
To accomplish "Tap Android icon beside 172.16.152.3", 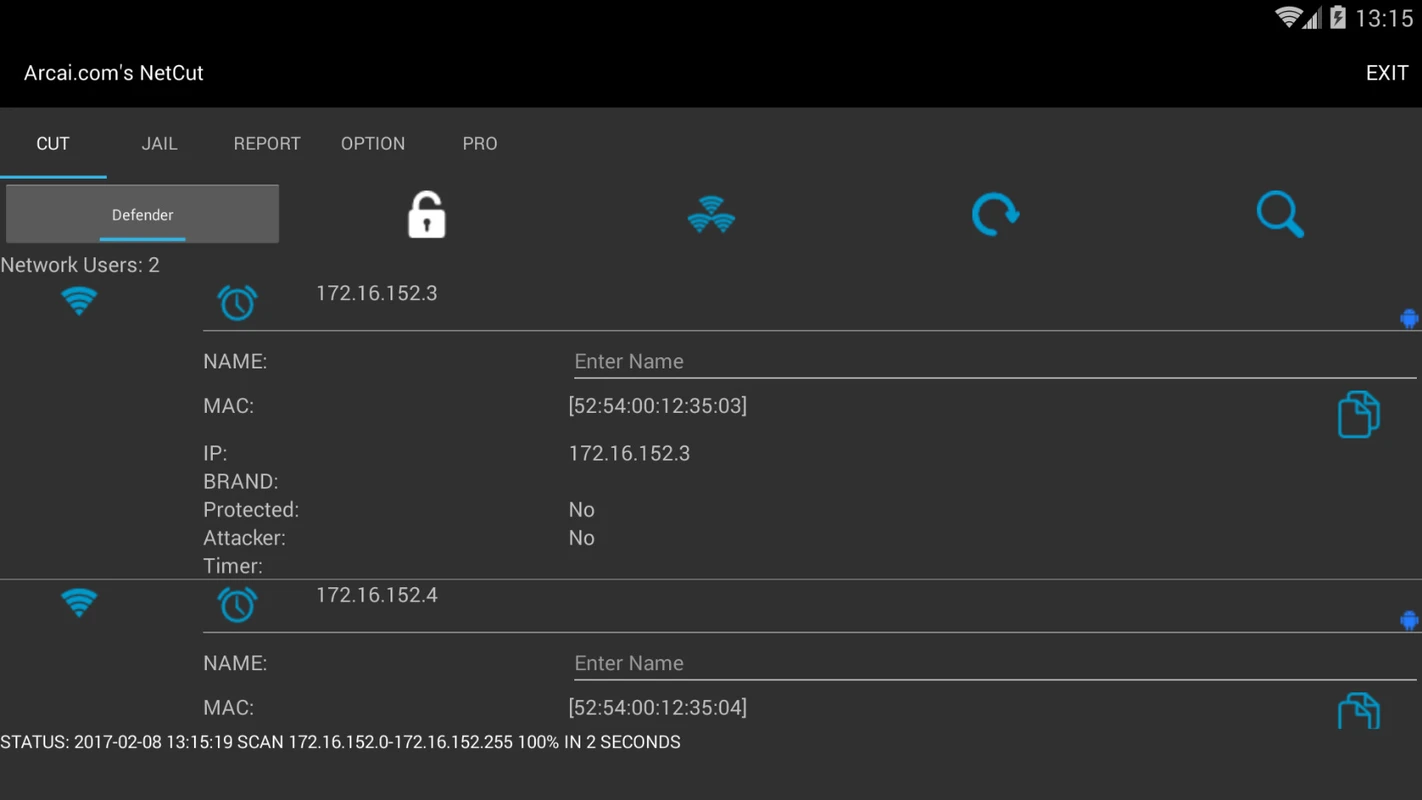I will pos(1409,319).
